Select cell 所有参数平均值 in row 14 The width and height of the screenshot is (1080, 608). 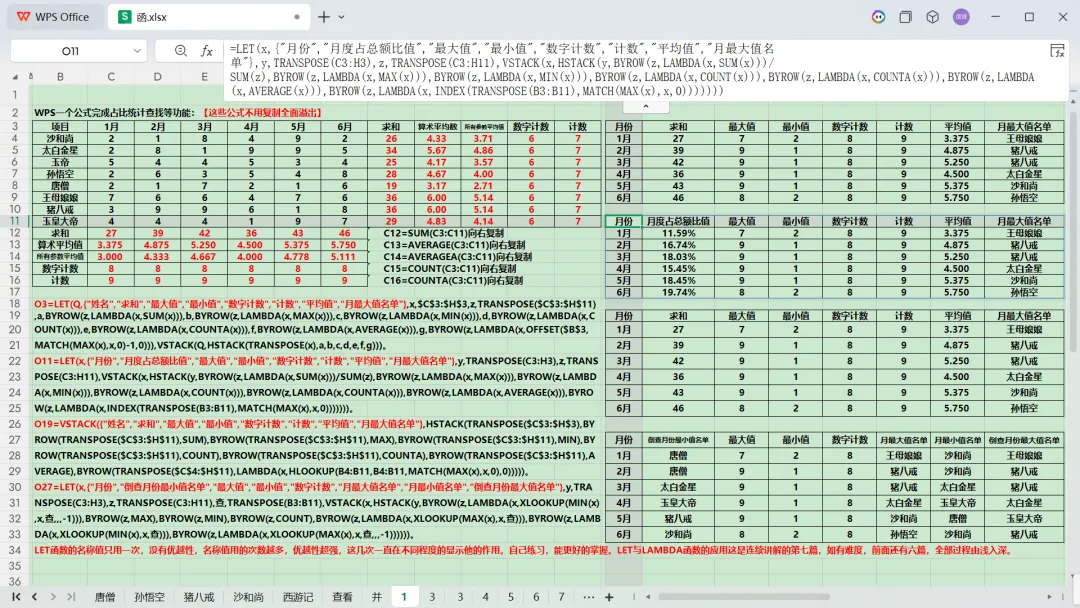(x=60, y=257)
